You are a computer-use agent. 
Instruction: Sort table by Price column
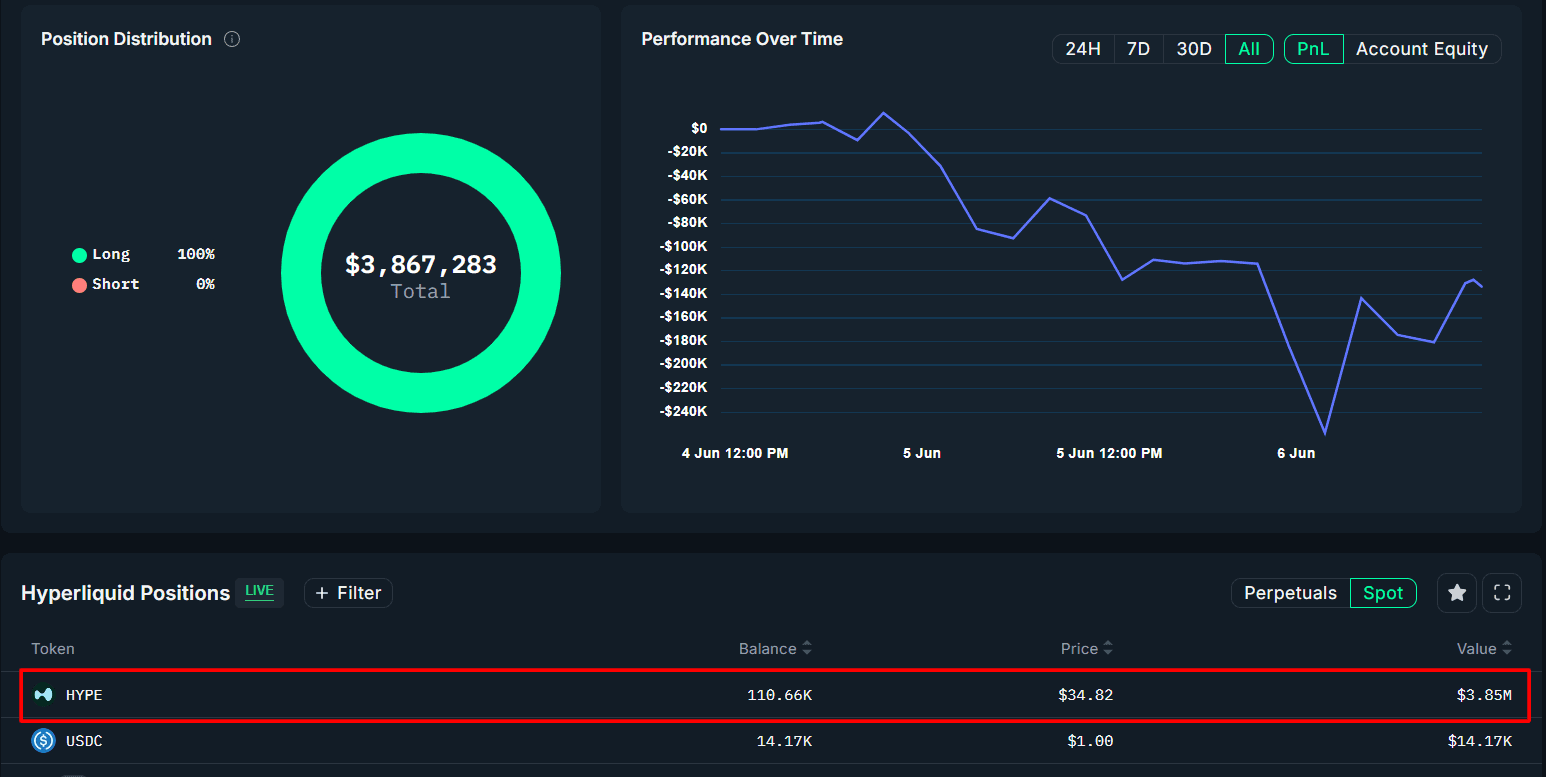[1086, 649]
